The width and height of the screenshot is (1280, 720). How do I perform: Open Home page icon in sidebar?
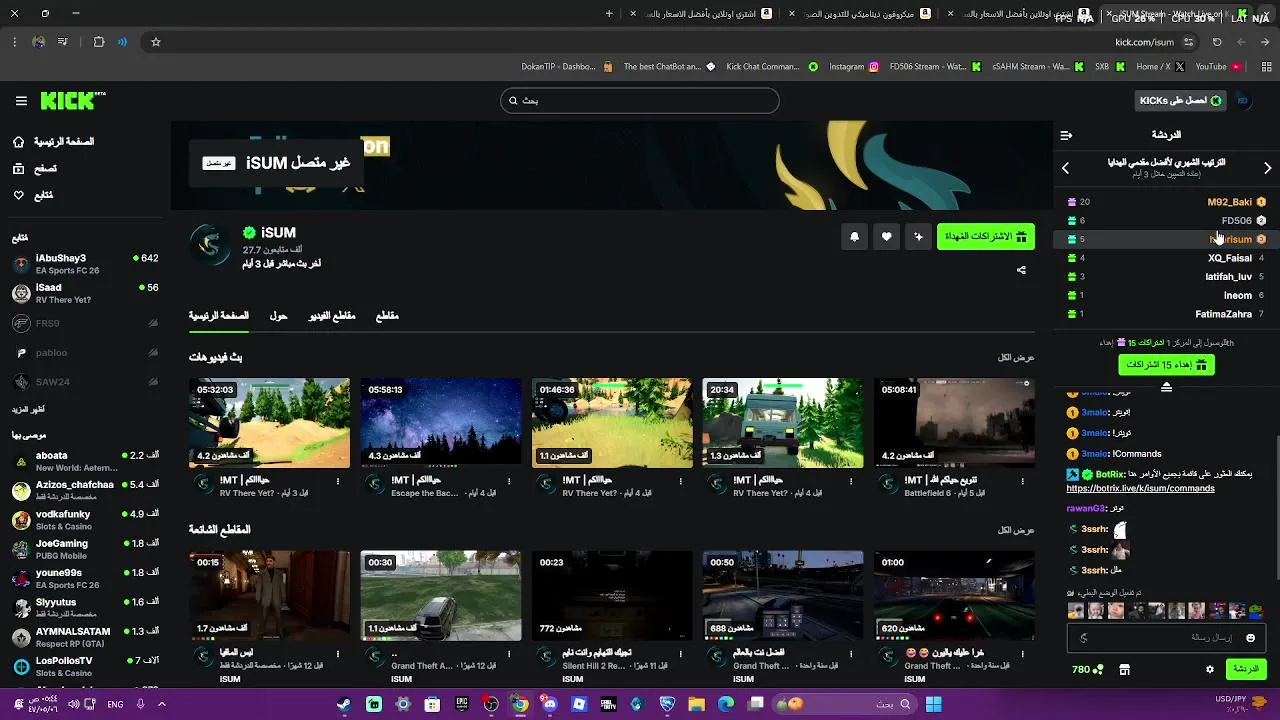pos(19,142)
